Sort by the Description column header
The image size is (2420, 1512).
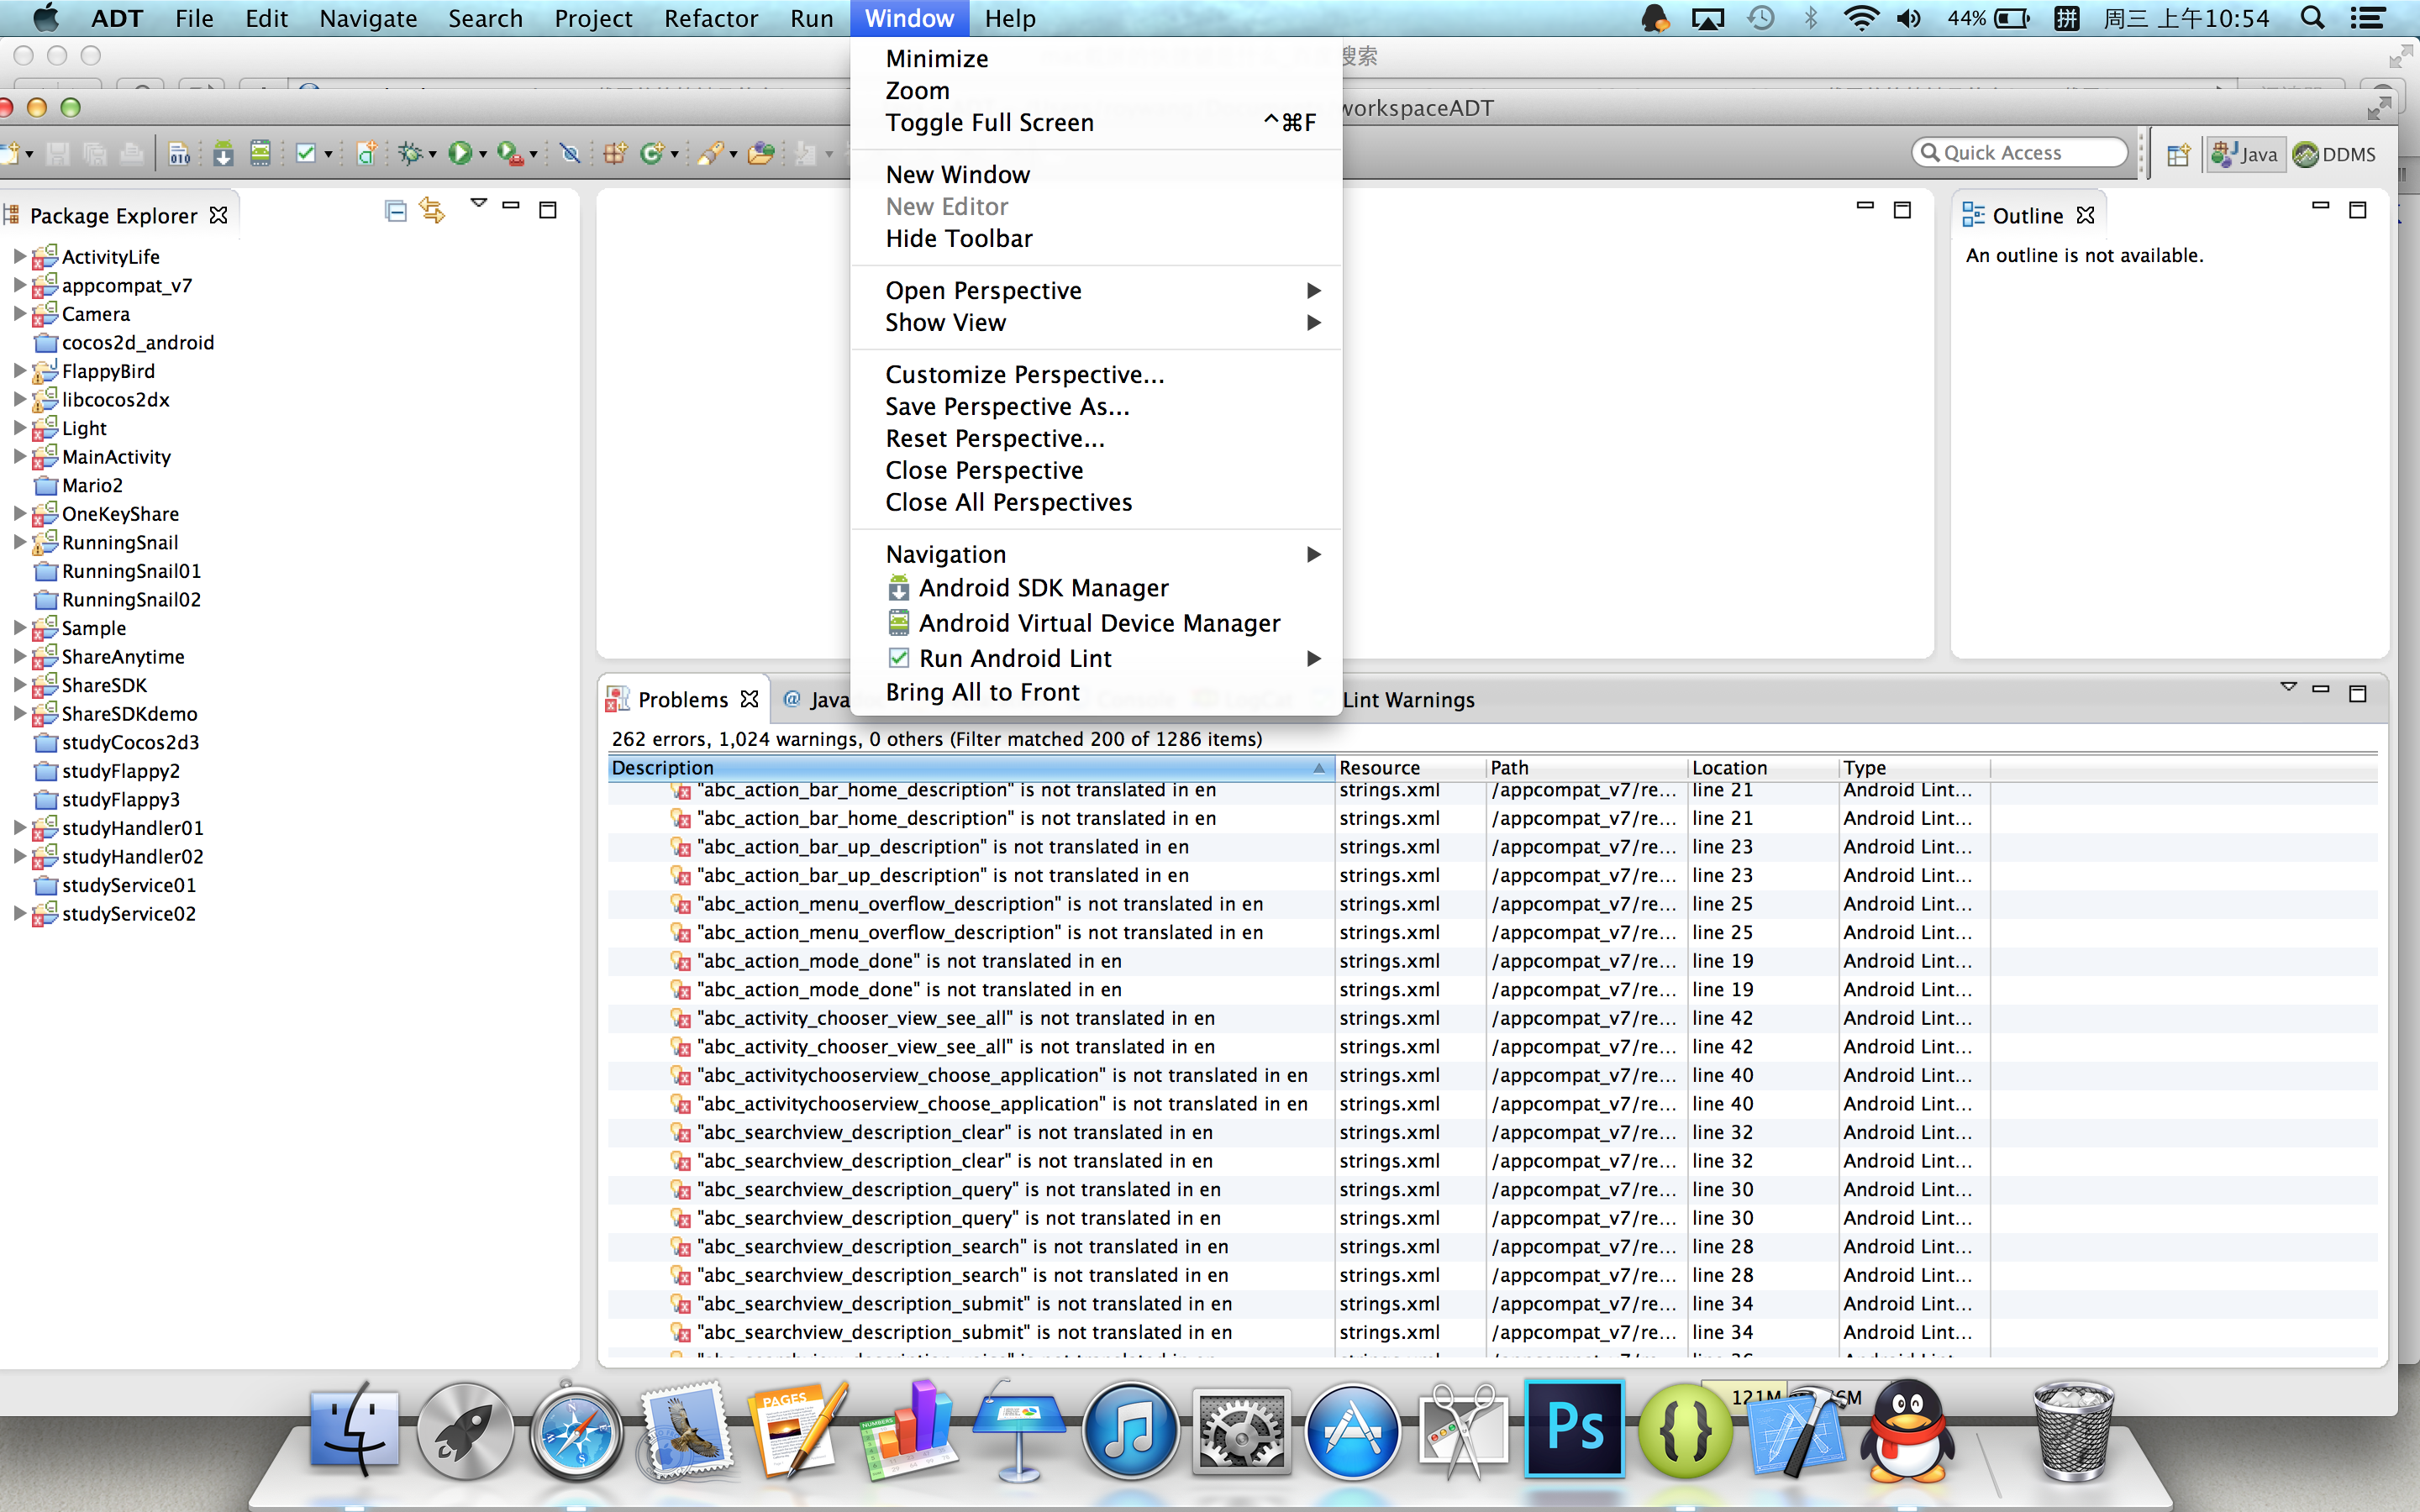pyautogui.click(x=970, y=767)
